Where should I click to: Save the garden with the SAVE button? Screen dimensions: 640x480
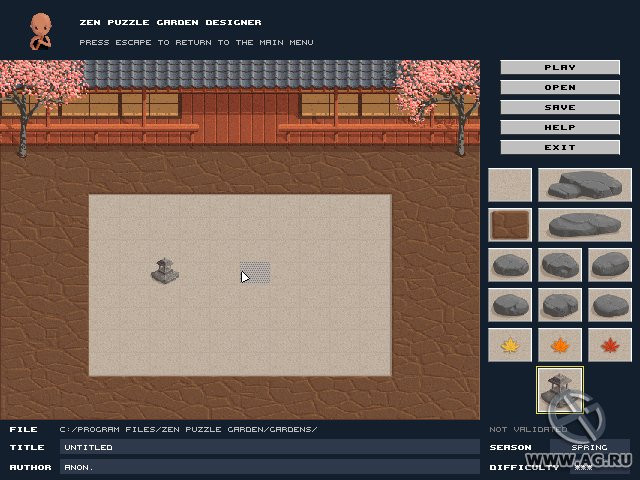pos(560,107)
